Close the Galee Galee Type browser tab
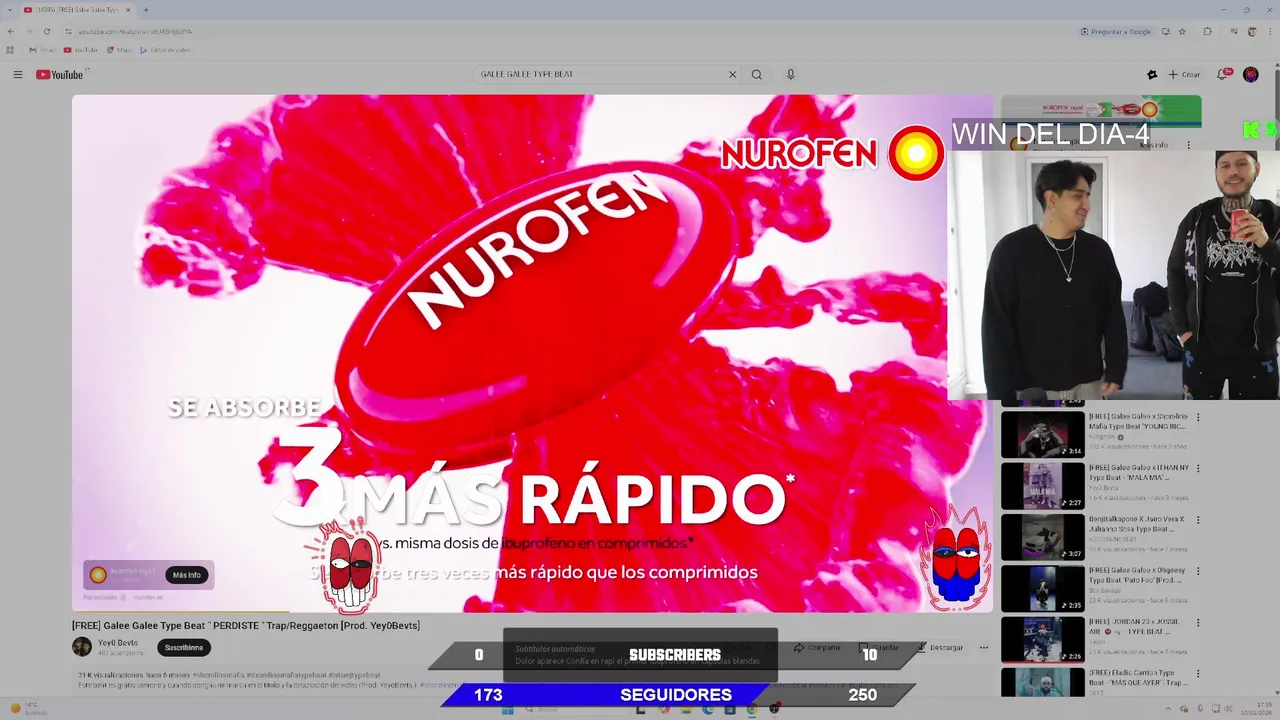1280x720 pixels. (x=128, y=10)
